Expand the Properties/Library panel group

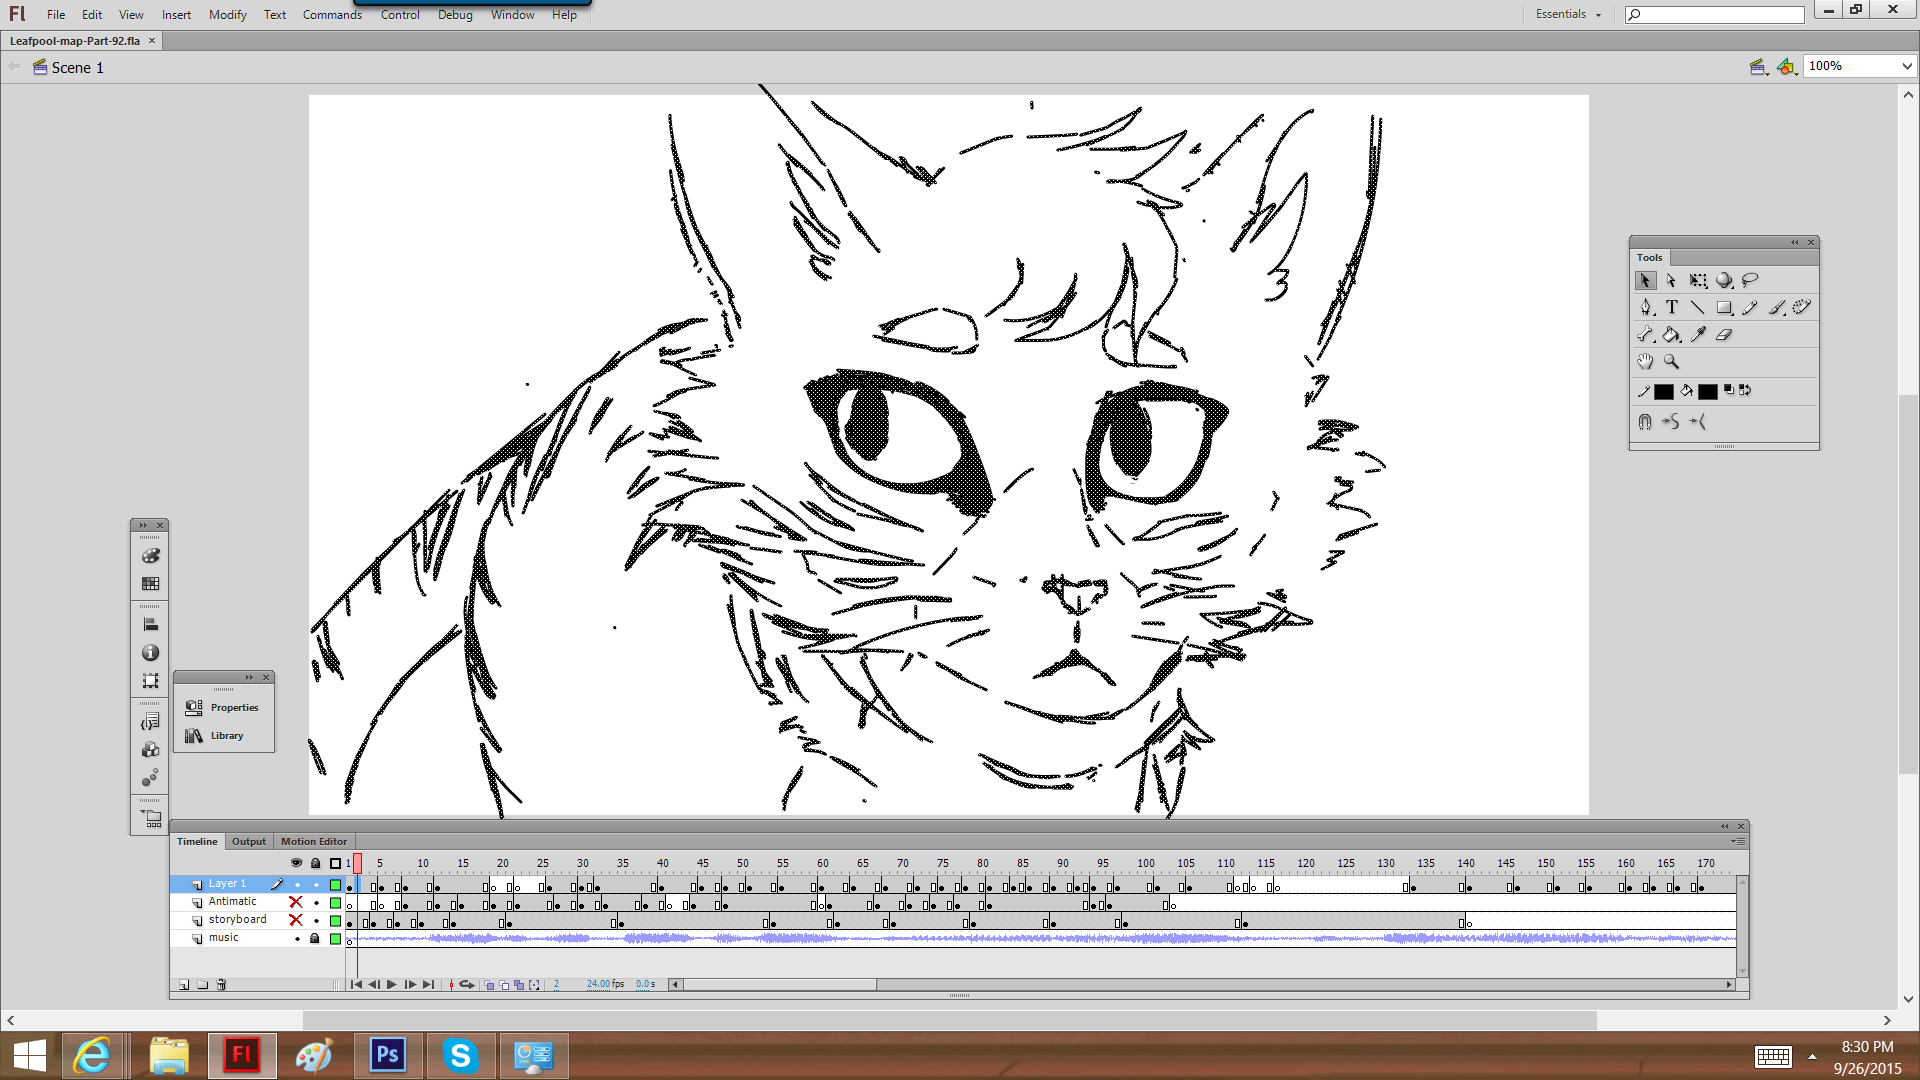[x=249, y=677]
